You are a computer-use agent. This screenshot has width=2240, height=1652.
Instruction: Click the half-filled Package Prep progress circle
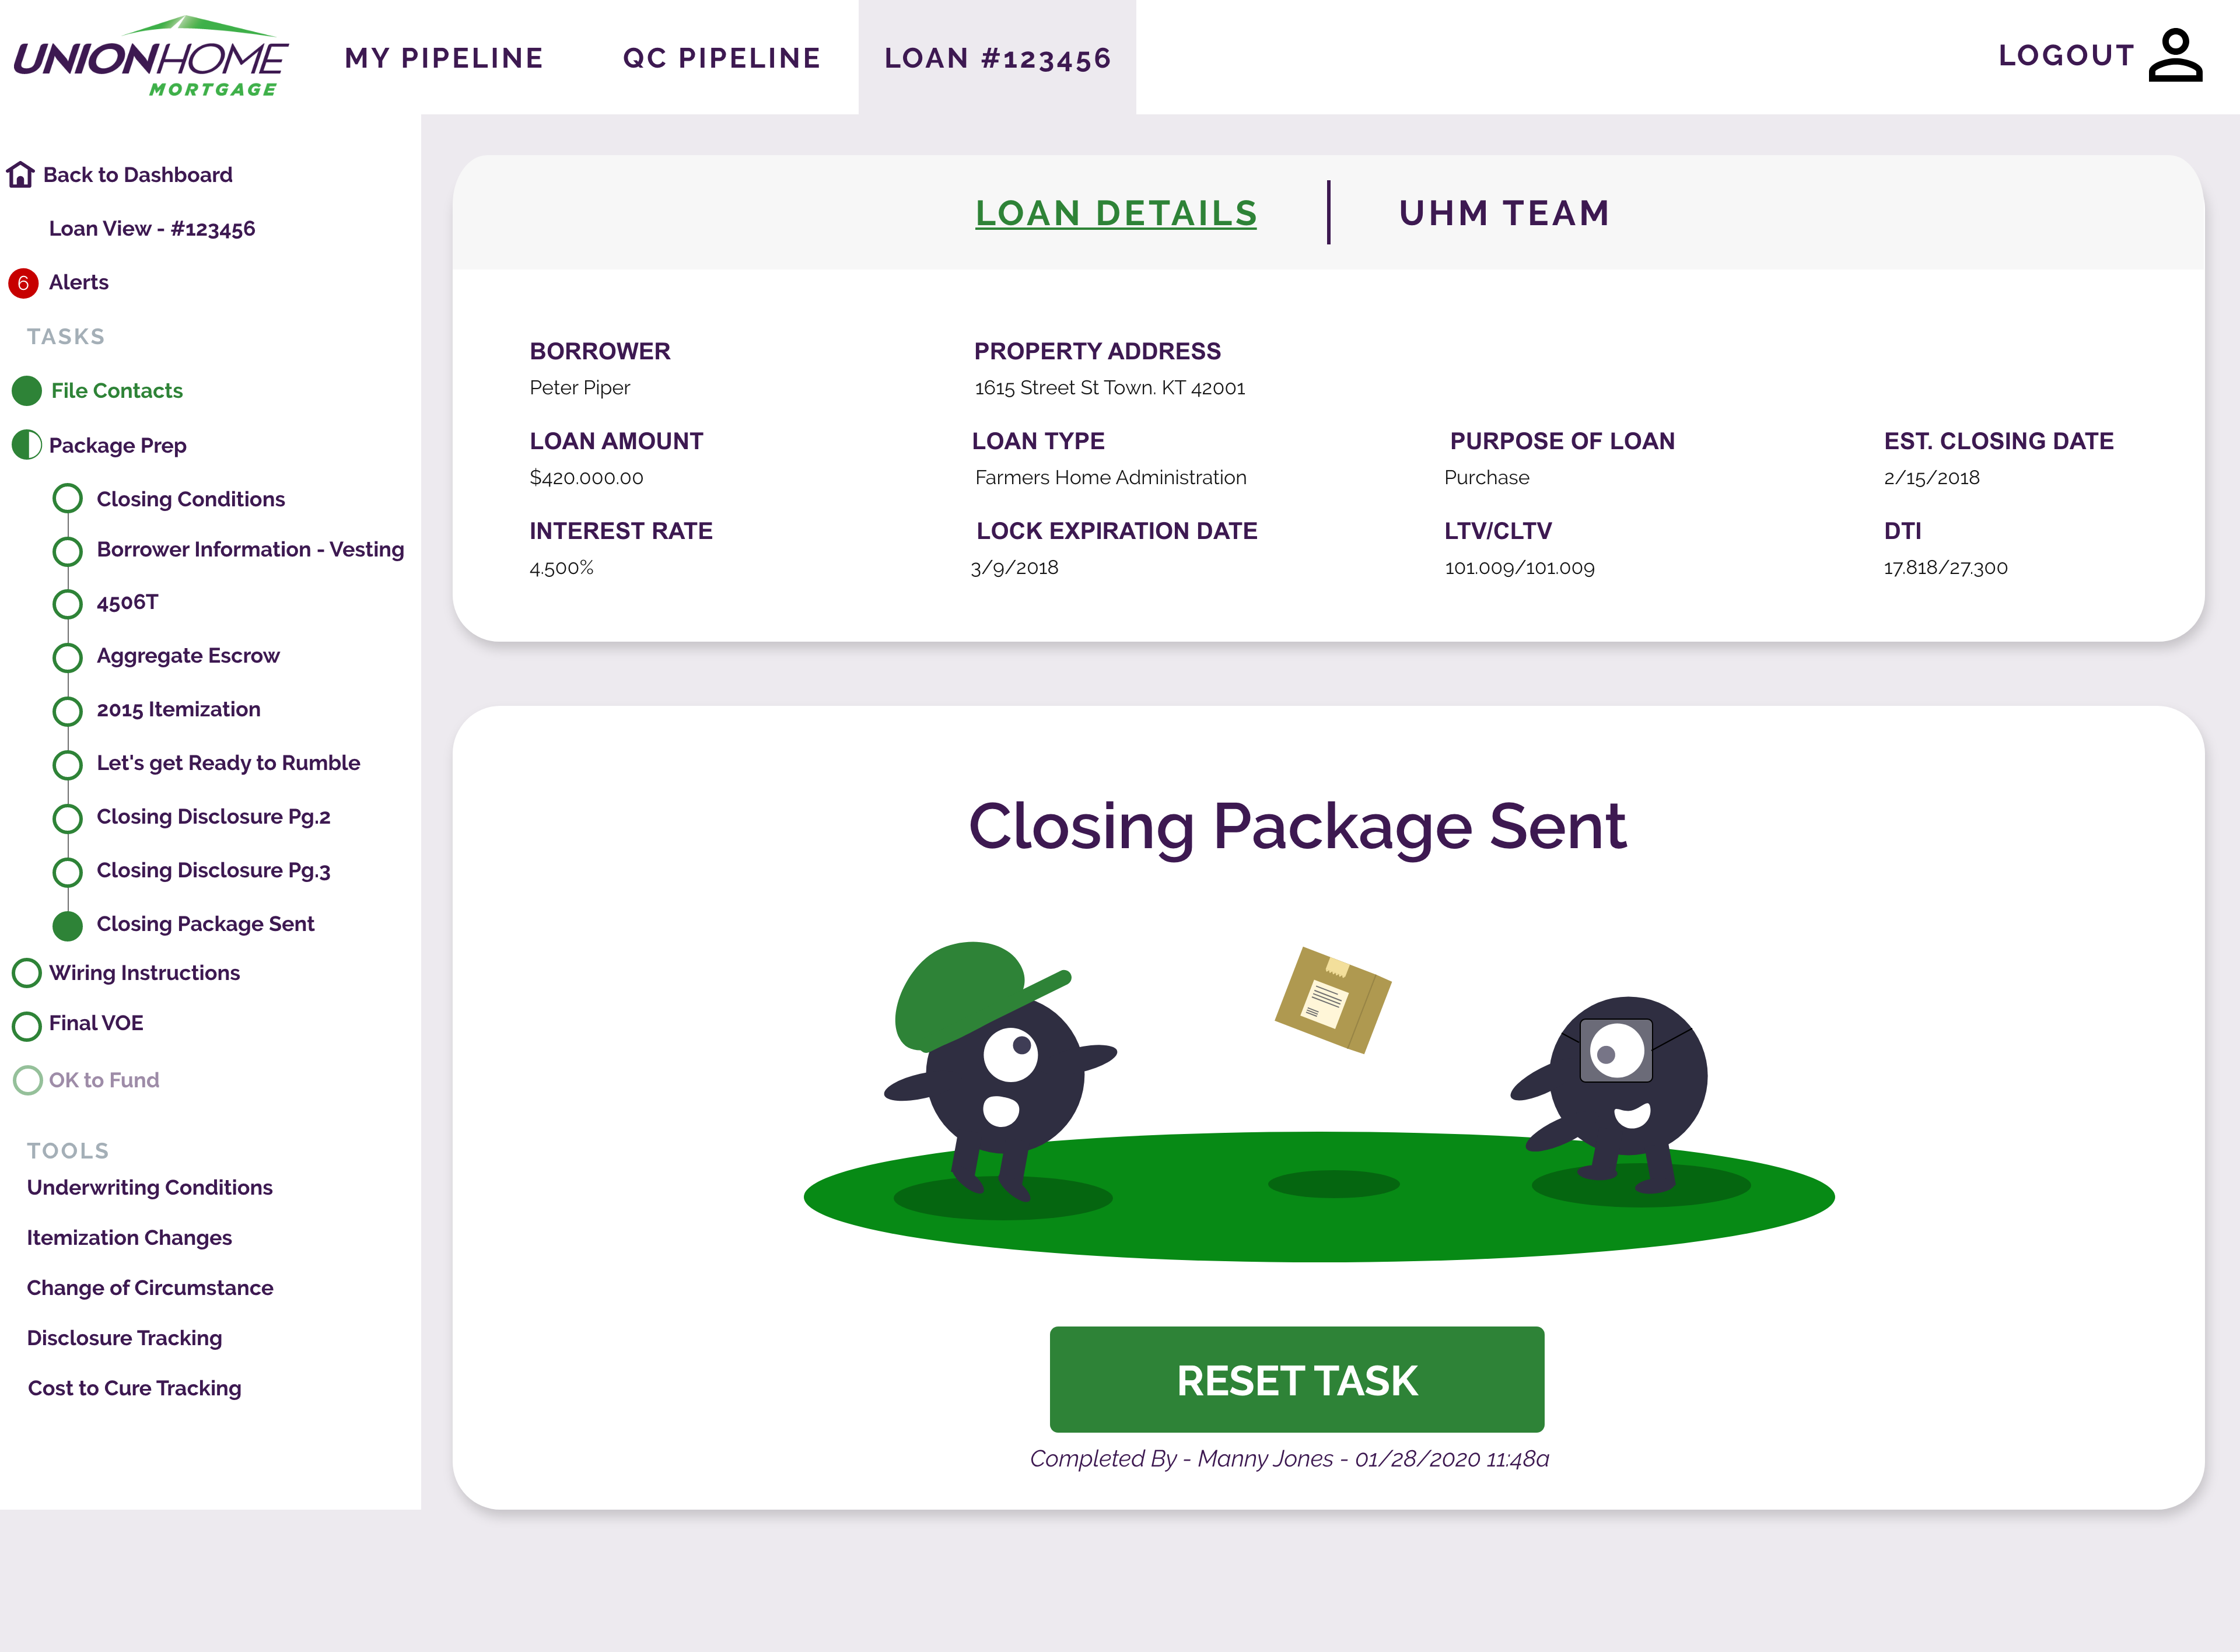pos(27,445)
